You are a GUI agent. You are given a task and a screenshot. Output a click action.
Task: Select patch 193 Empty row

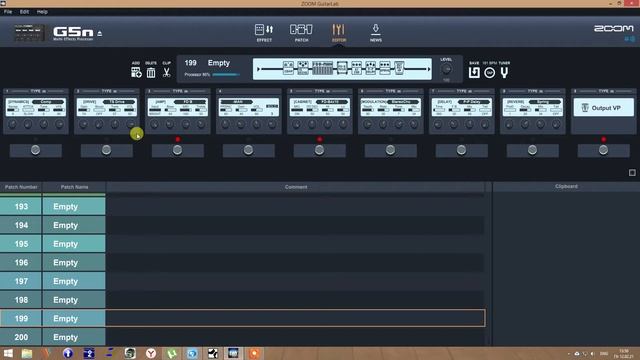(242, 207)
